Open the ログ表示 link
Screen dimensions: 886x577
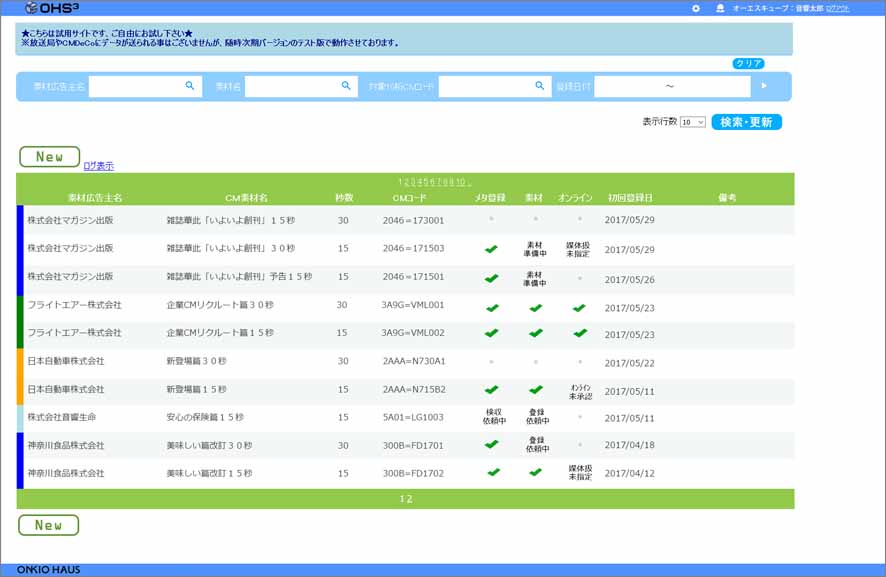point(99,166)
